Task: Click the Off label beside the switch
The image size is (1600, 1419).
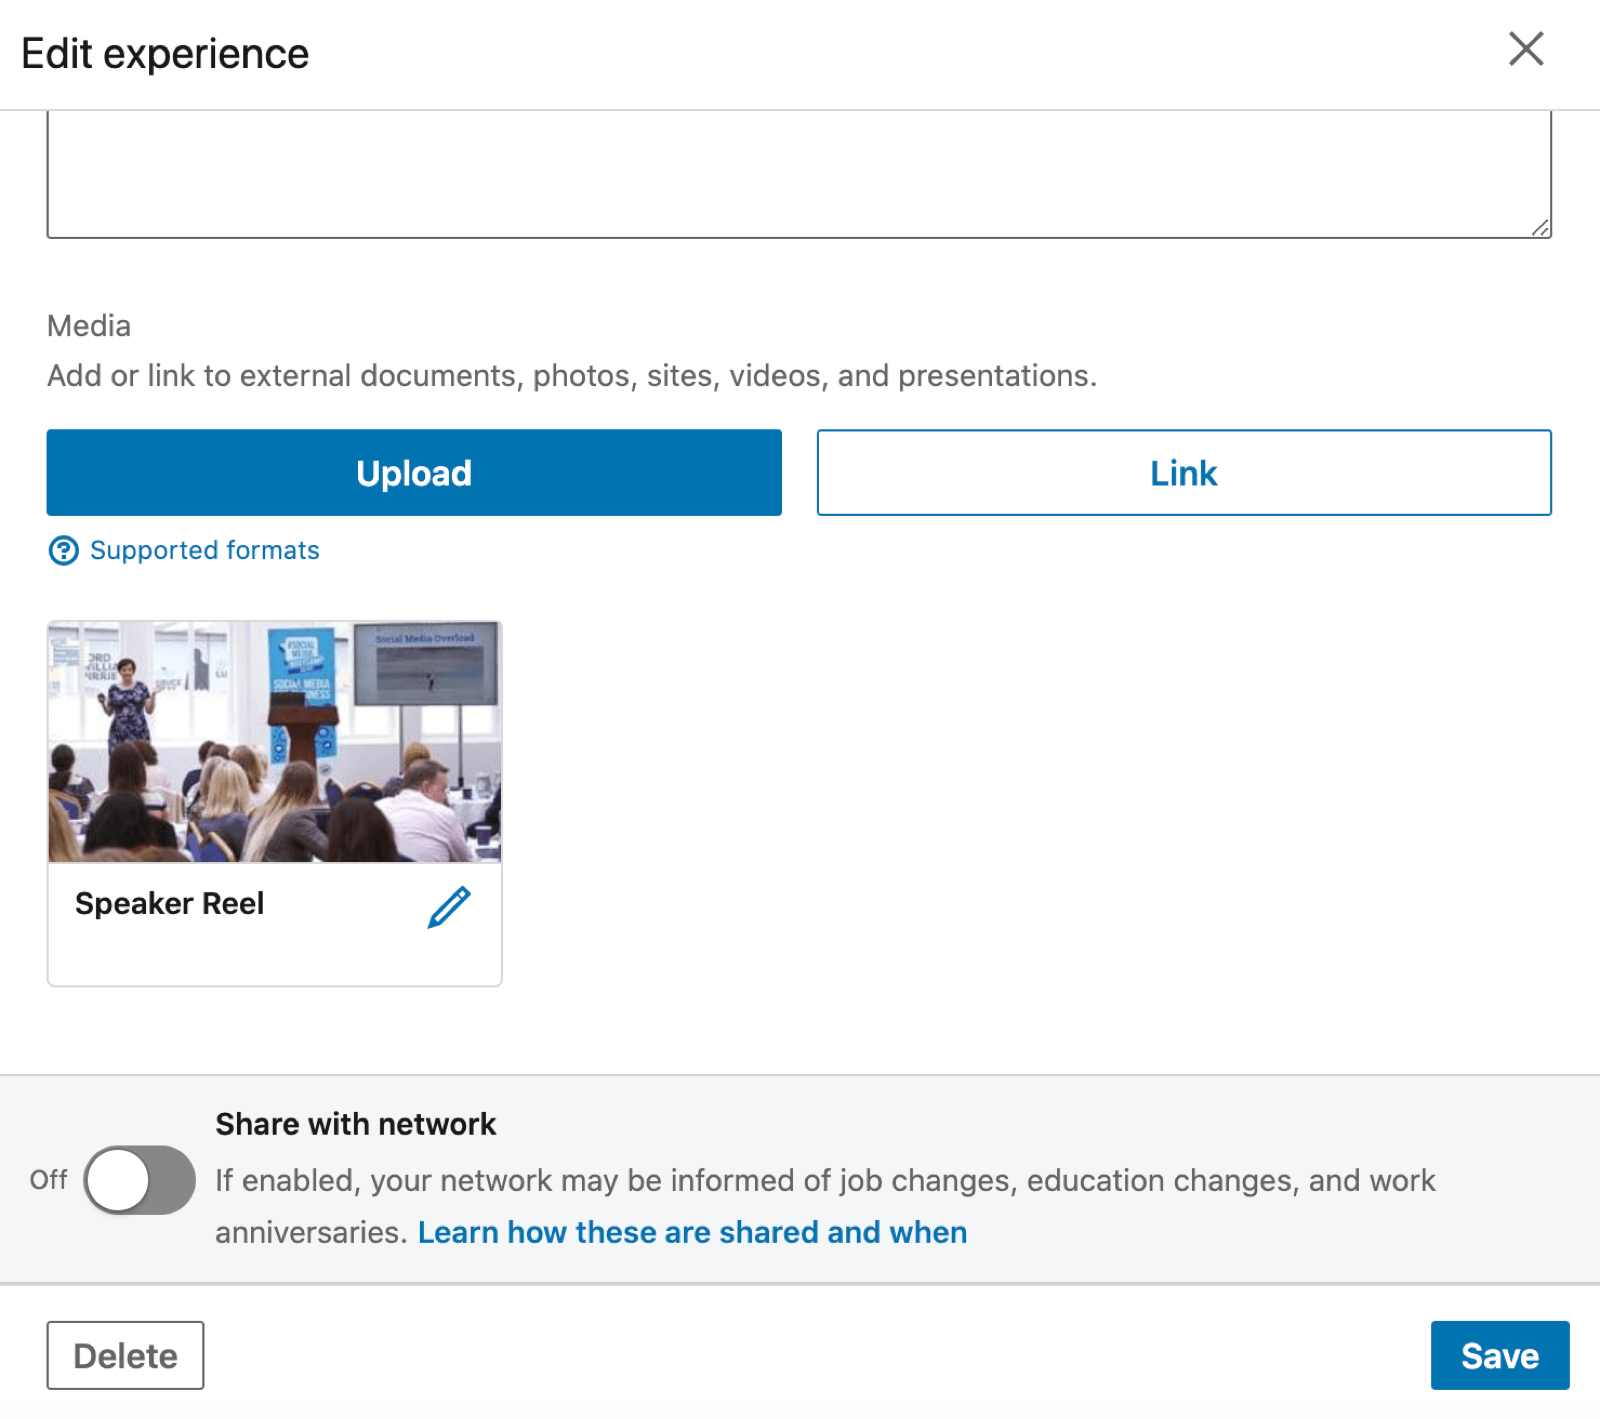Action: click(x=48, y=1180)
